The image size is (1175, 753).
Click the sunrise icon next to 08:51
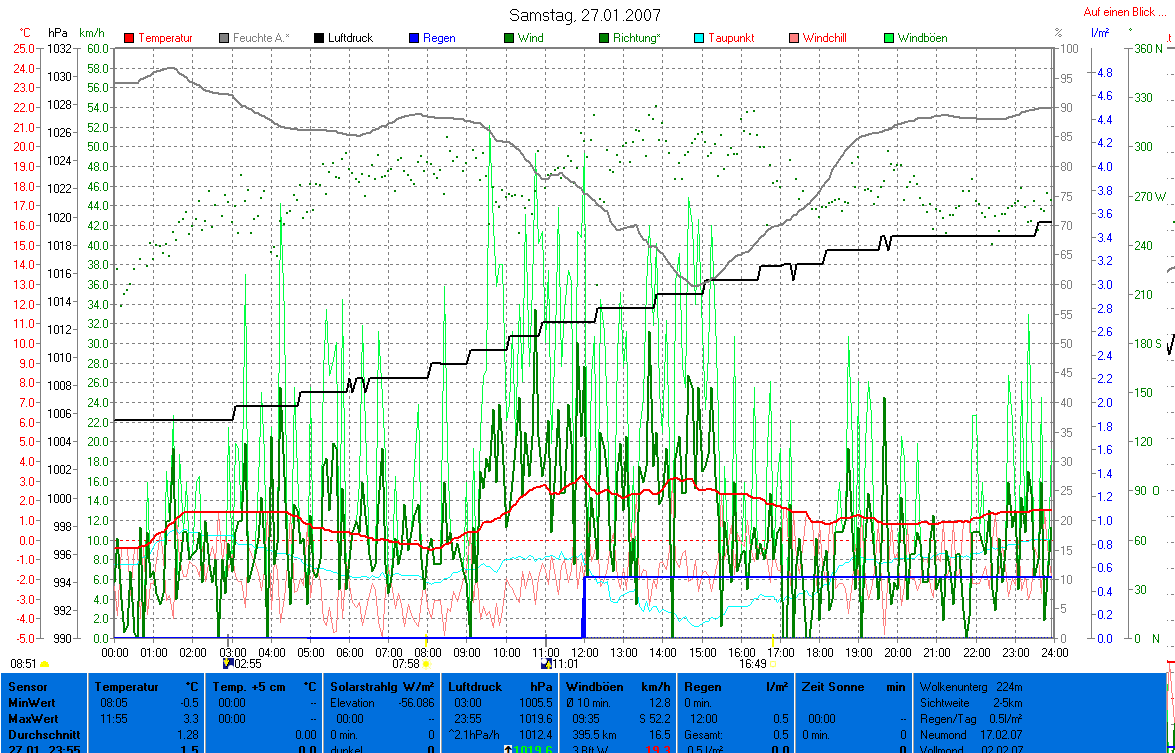44,663
